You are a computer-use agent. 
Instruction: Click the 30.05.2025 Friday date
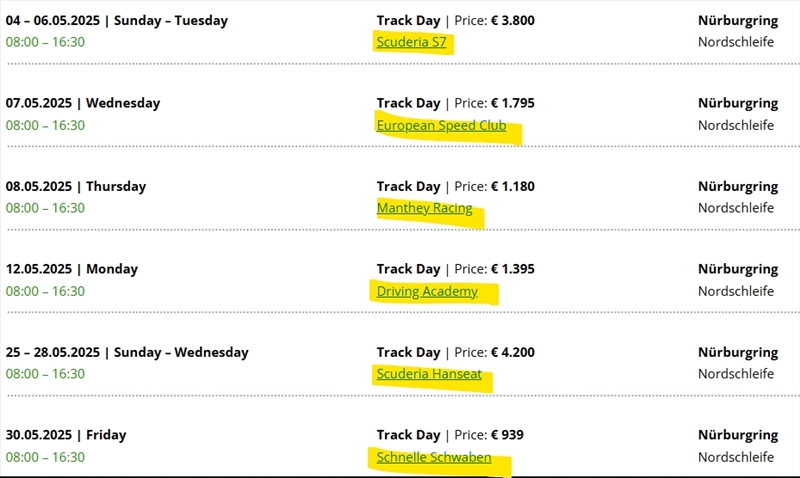(66, 435)
